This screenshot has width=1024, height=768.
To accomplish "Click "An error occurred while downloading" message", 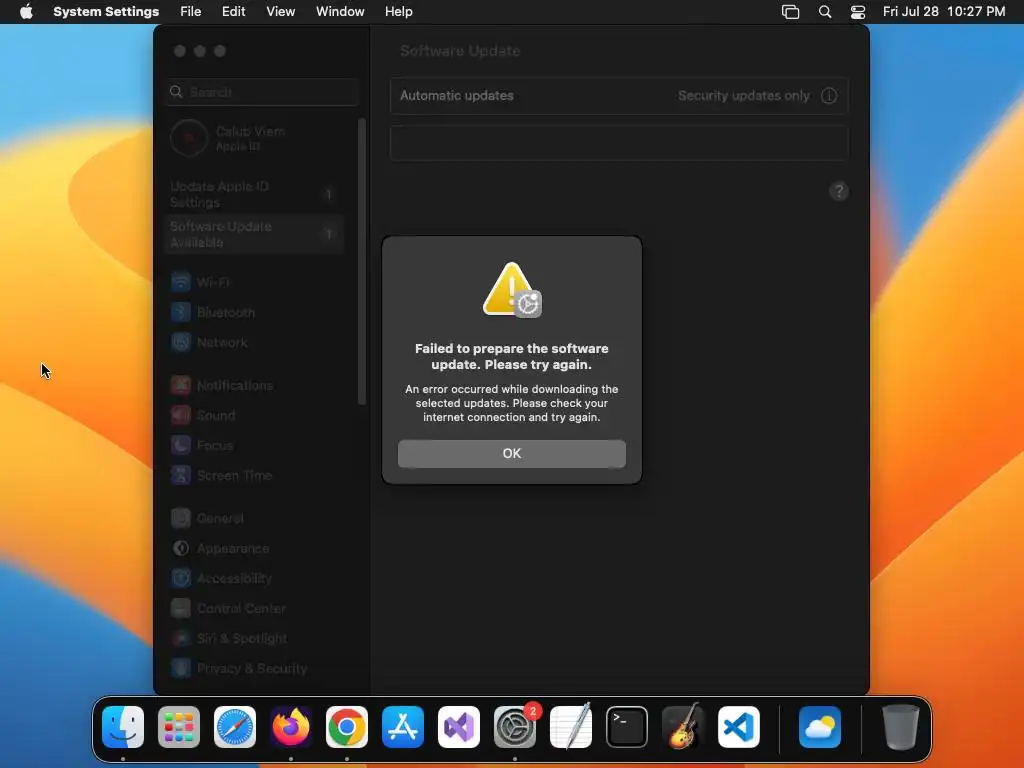I will click(x=511, y=403).
